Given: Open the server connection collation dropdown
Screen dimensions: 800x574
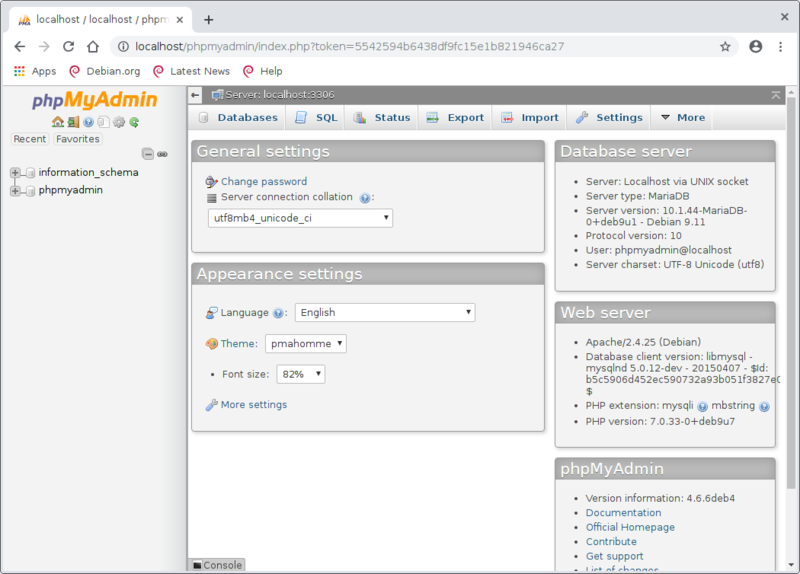Looking at the screenshot, I should pos(300,218).
